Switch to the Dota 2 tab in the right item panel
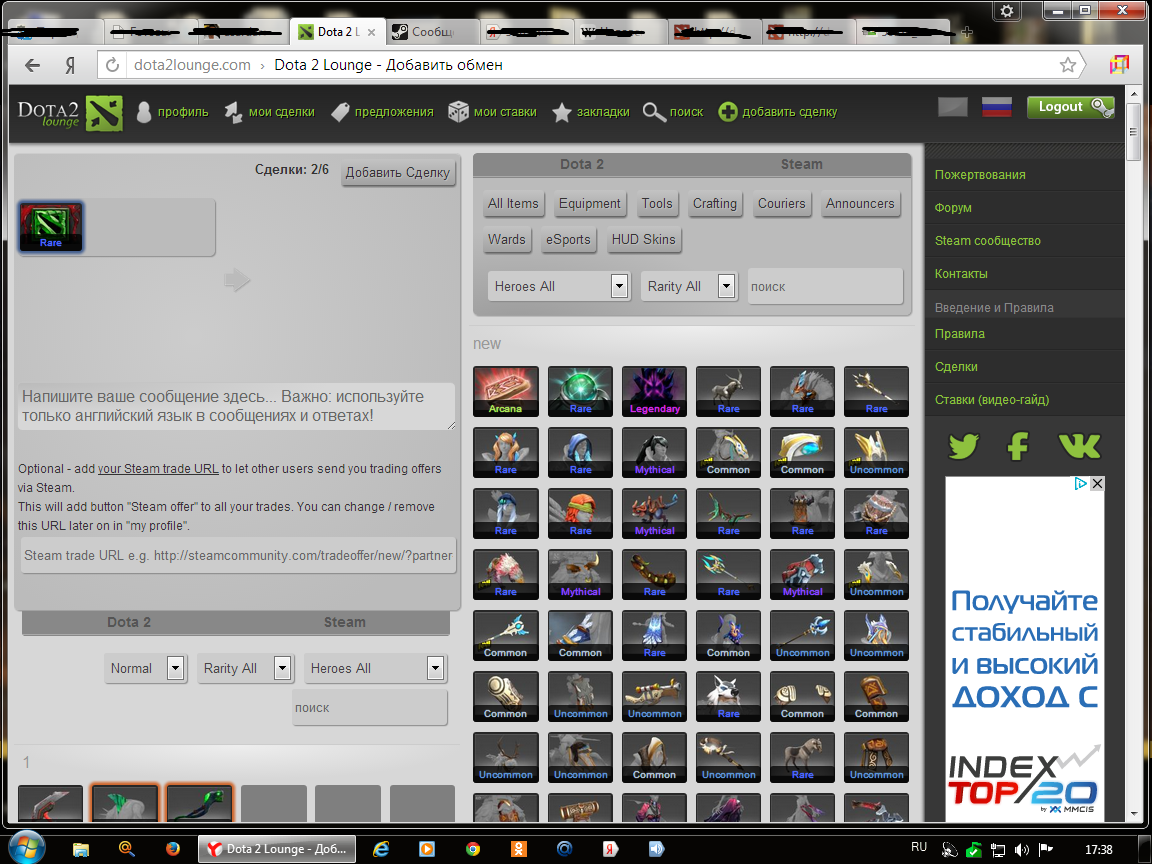Image resolution: width=1152 pixels, height=864 pixels. tap(582, 164)
